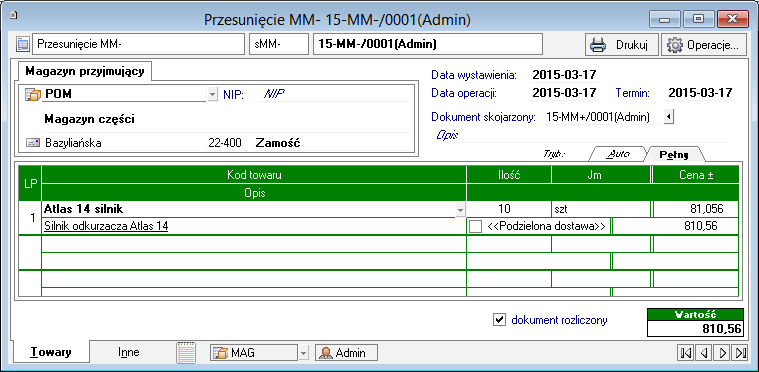Go to the previous document arrow
This screenshot has width=759, height=372.
click(704, 353)
